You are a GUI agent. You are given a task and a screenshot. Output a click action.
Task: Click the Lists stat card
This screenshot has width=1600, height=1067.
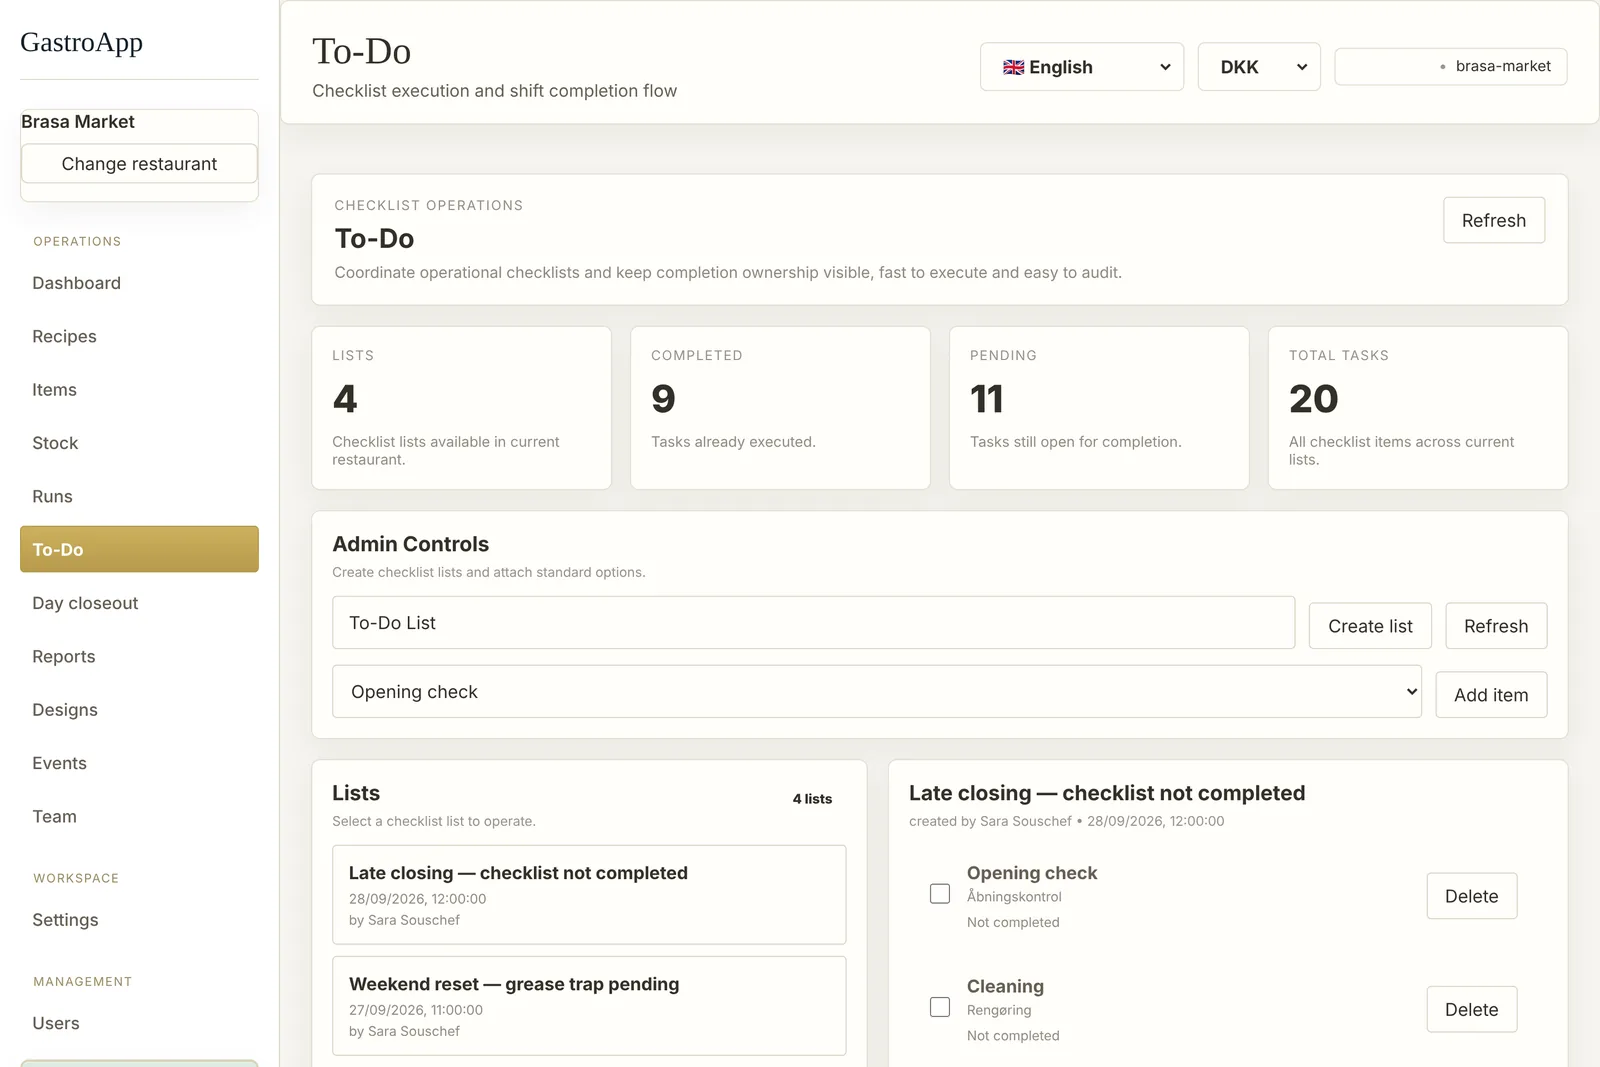(x=461, y=408)
